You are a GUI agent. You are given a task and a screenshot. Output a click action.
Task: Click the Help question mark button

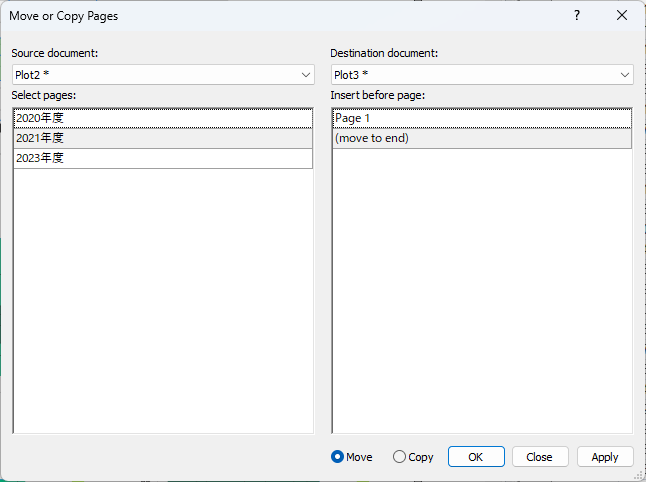point(577,16)
